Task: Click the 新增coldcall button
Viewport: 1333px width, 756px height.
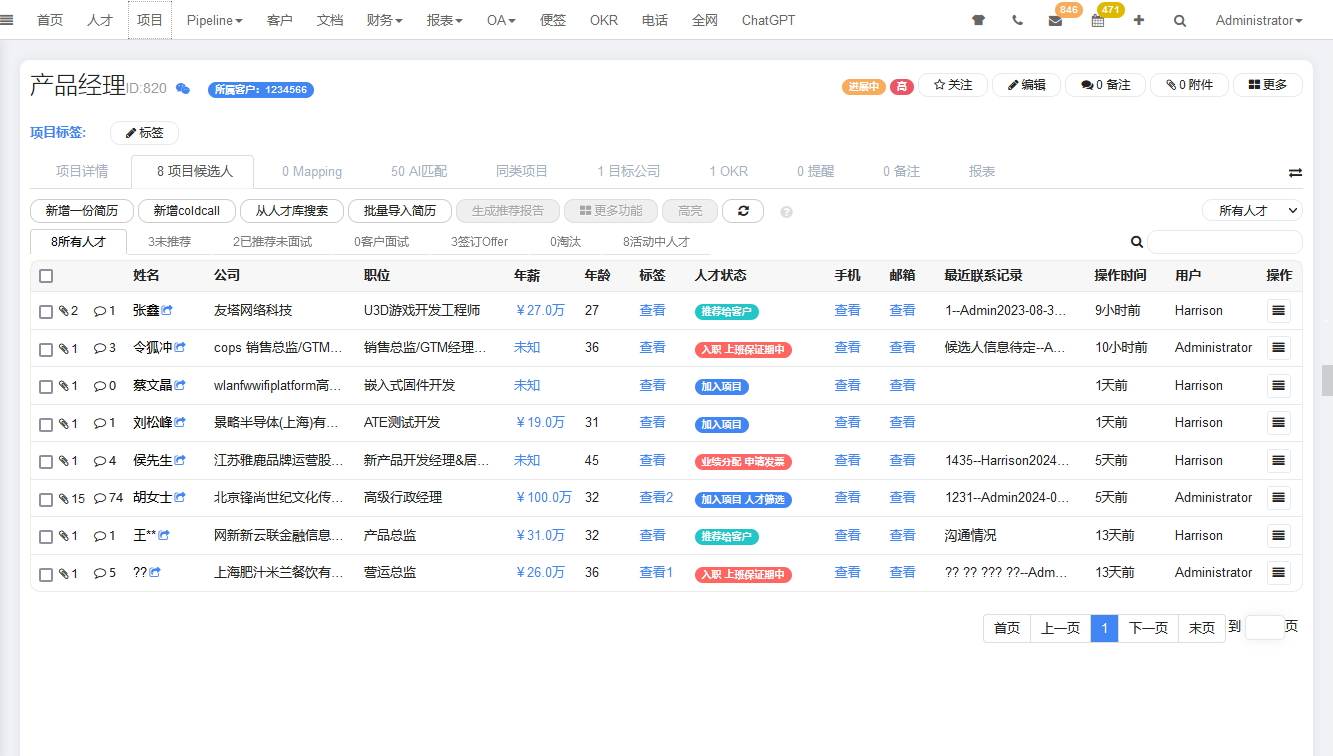Action: coord(186,211)
